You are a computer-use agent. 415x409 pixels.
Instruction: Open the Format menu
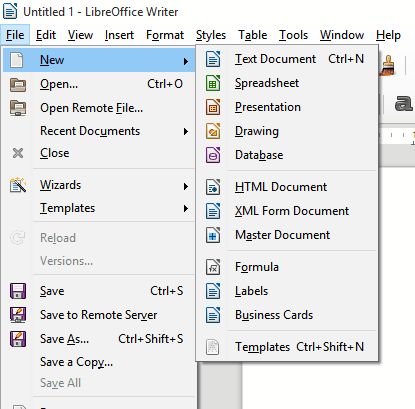click(165, 35)
